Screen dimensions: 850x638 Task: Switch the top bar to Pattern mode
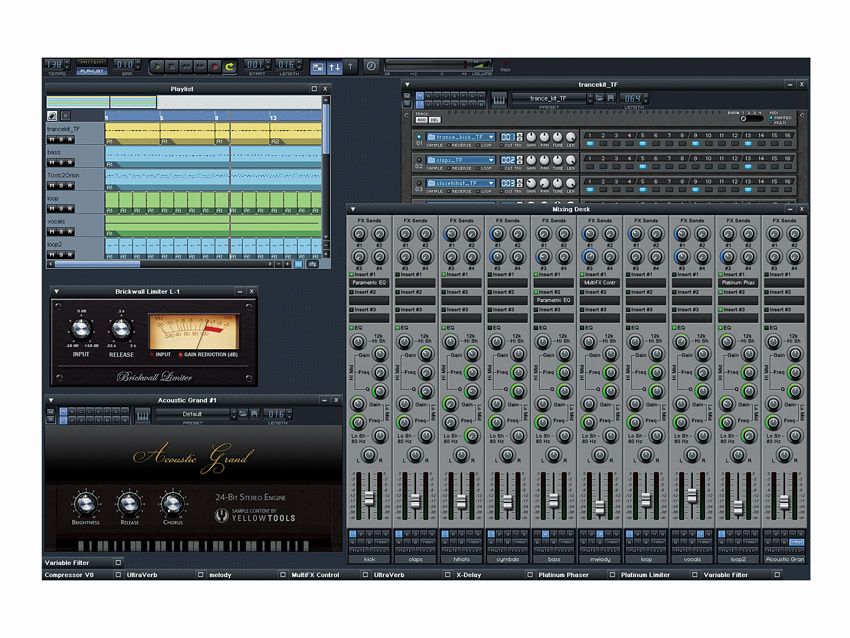91,62
